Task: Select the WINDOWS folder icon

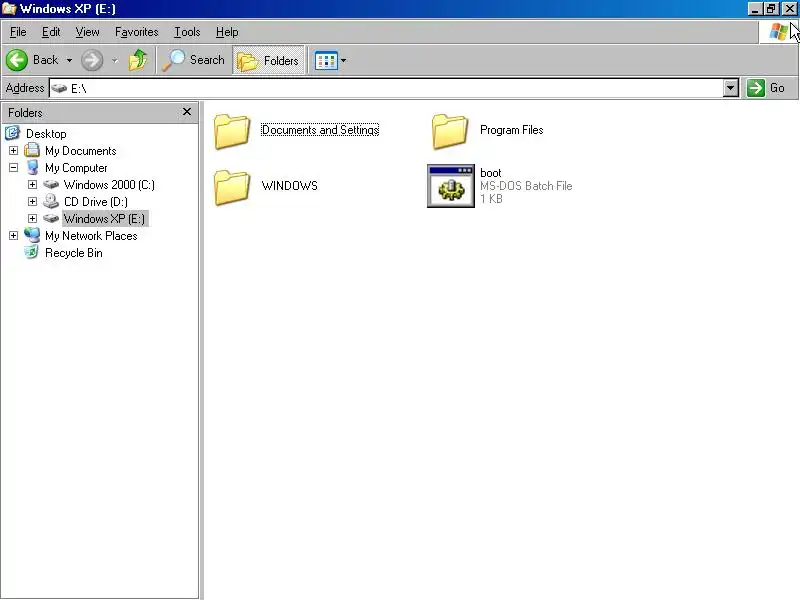Action: coord(232,187)
